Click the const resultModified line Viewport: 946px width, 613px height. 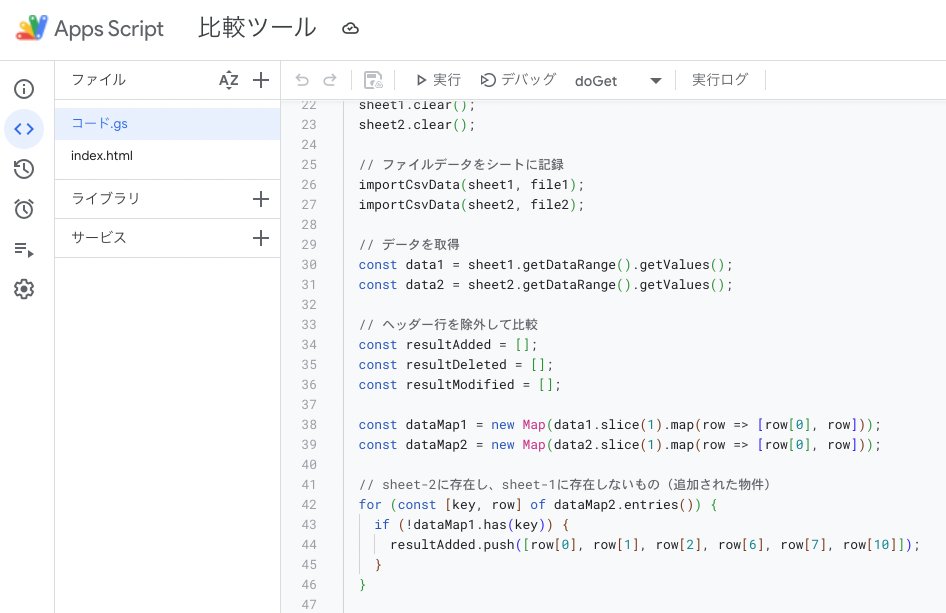coord(460,384)
